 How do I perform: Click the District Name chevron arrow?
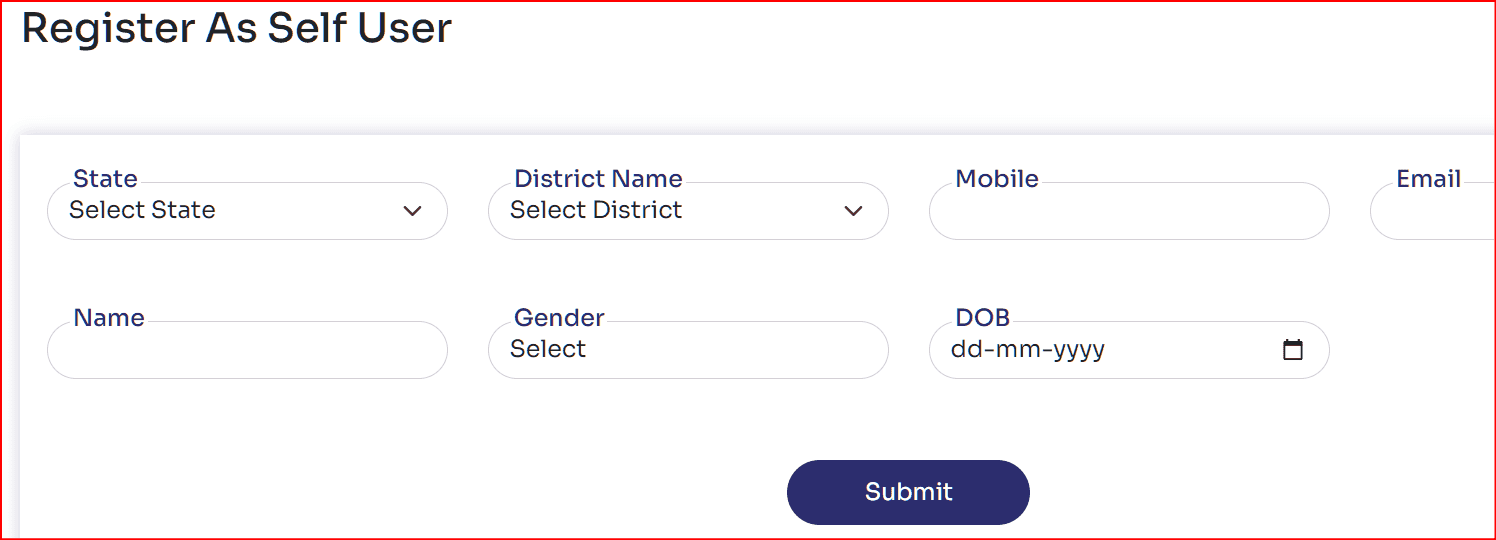[853, 211]
